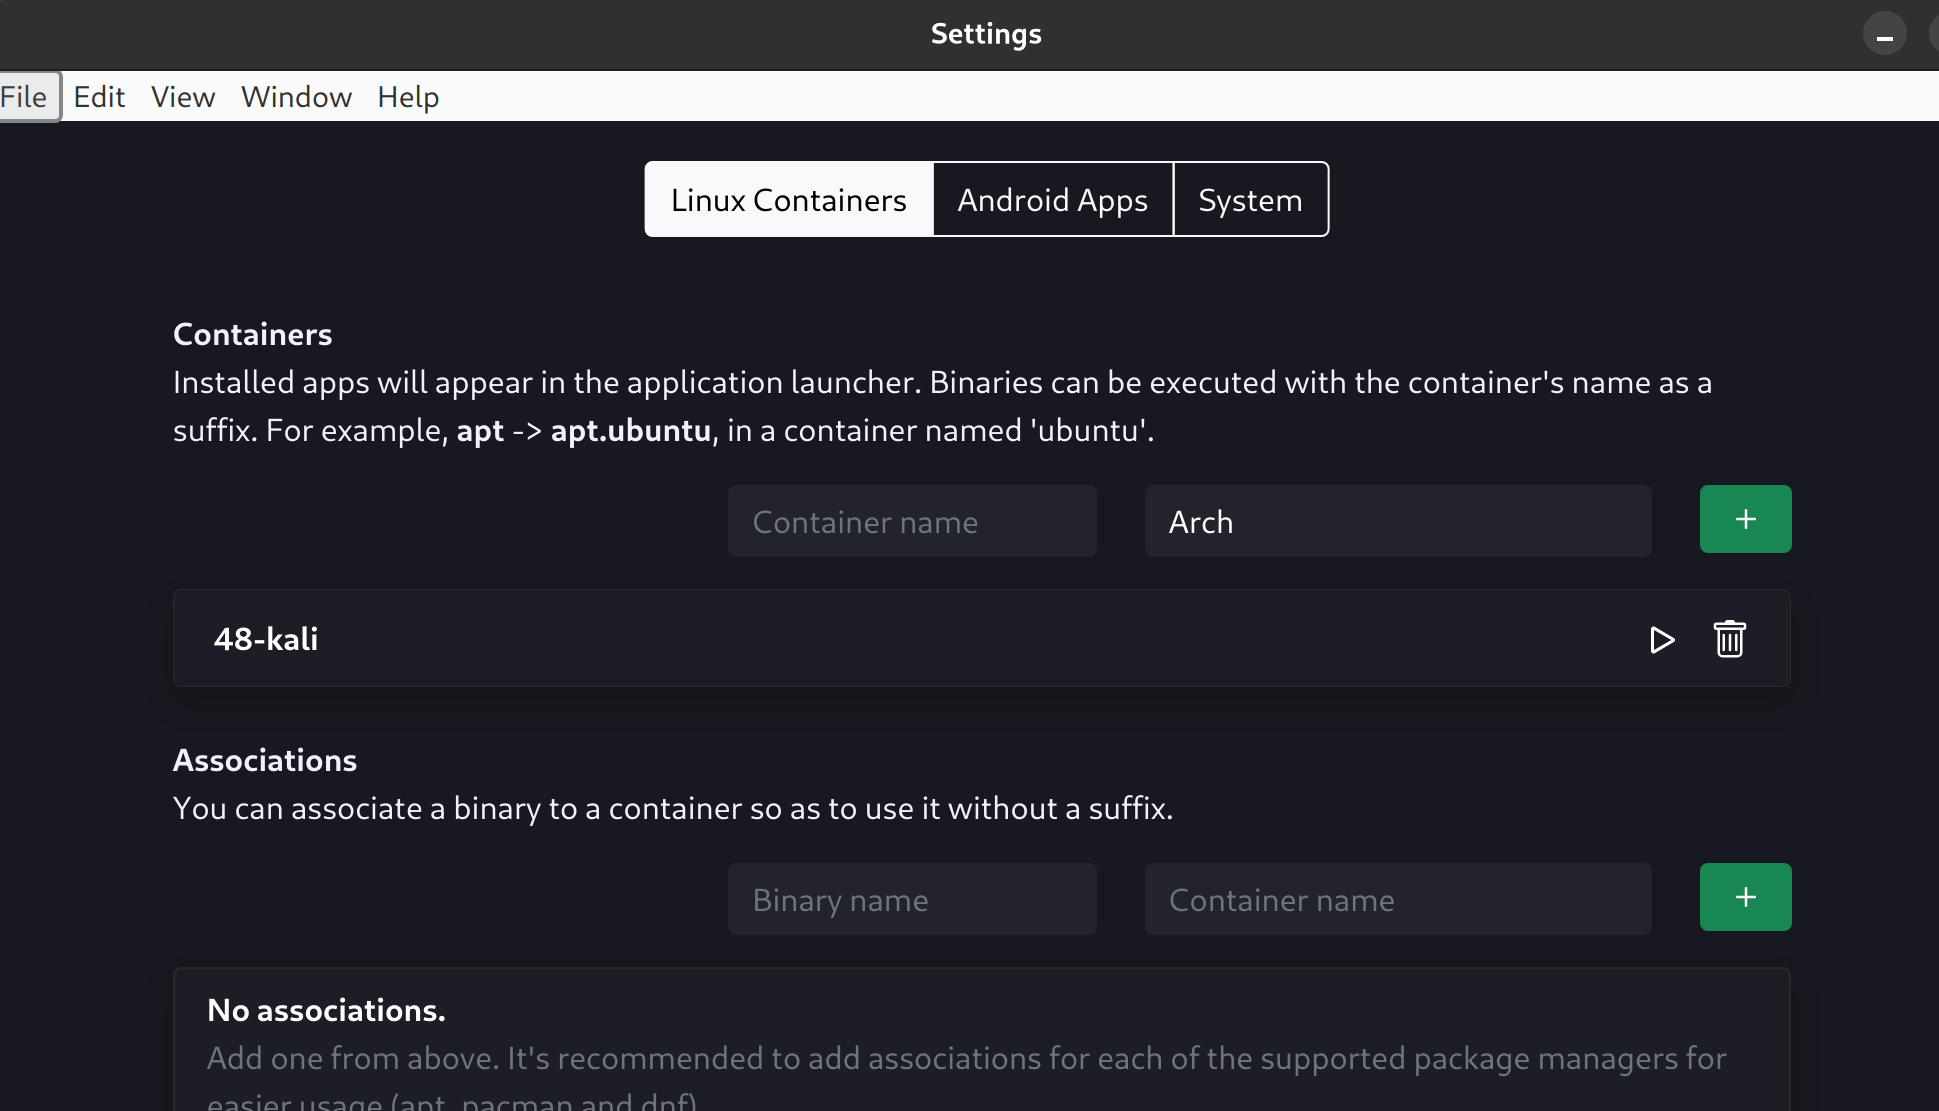Click the No associations message box
This screenshot has height=1111, width=1939.
(x=980, y=1040)
